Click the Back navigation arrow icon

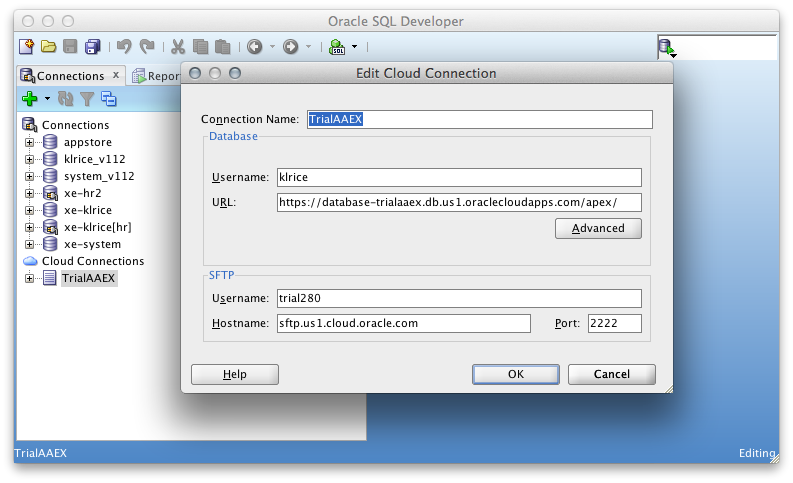click(x=254, y=47)
